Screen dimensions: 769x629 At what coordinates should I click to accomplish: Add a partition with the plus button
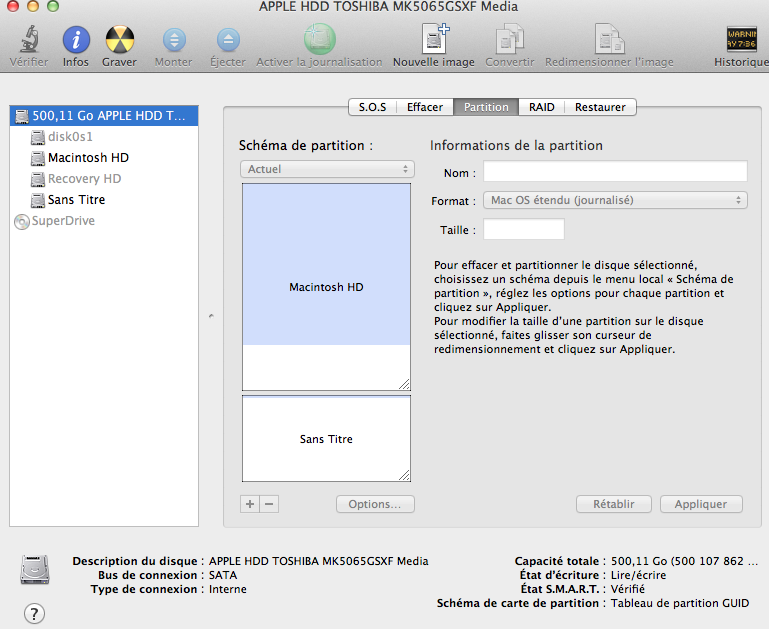(250, 504)
